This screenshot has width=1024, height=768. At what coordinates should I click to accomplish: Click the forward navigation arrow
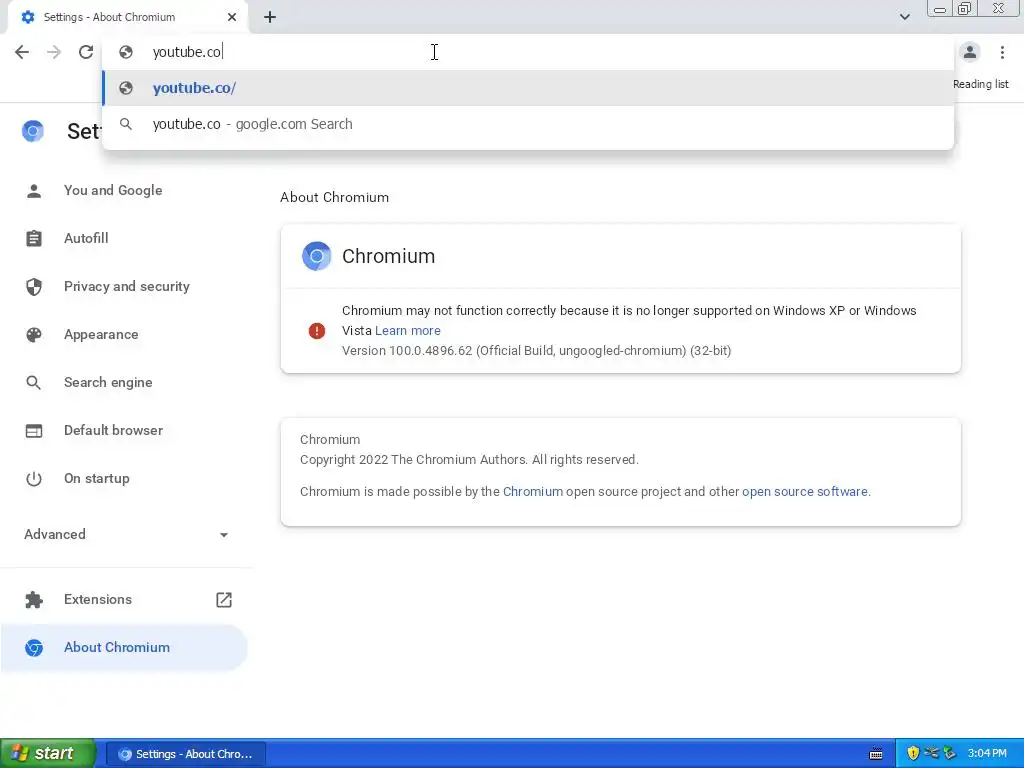click(54, 52)
